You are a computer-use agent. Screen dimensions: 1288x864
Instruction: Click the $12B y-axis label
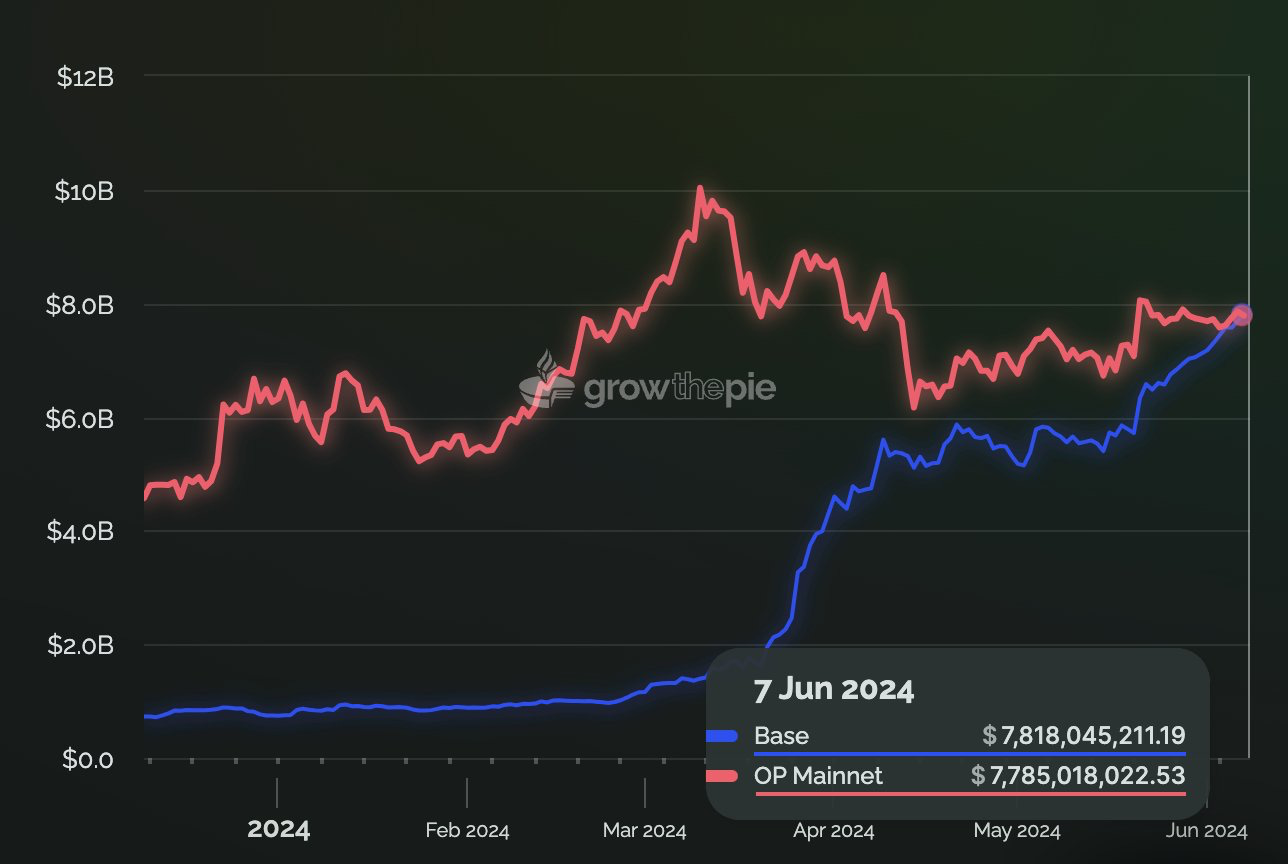pos(86,77)
